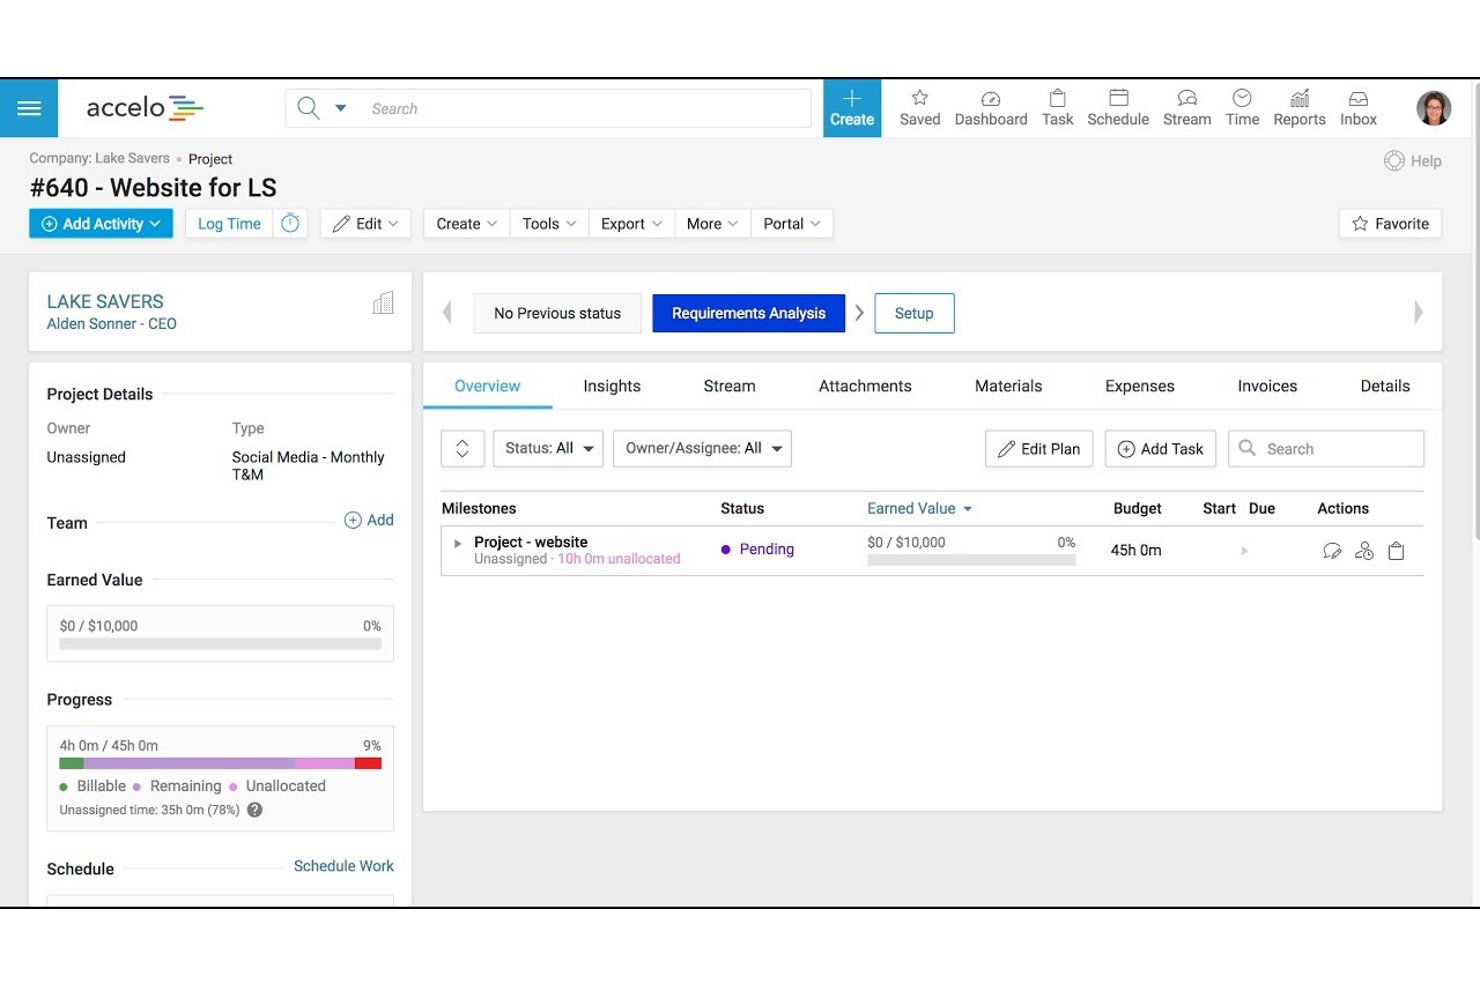
Task: Click the Lake Savers company building icon
Action: (383, 303)
